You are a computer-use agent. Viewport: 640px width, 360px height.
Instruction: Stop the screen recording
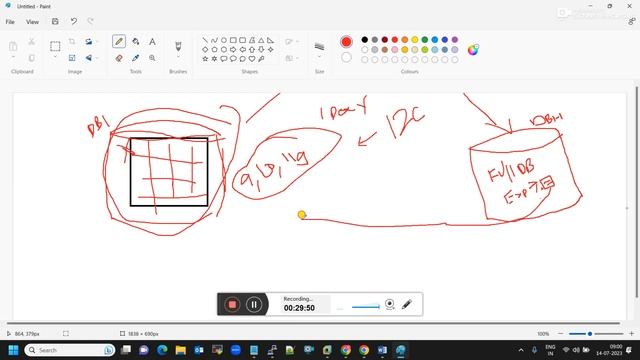(x=232, y=304)
